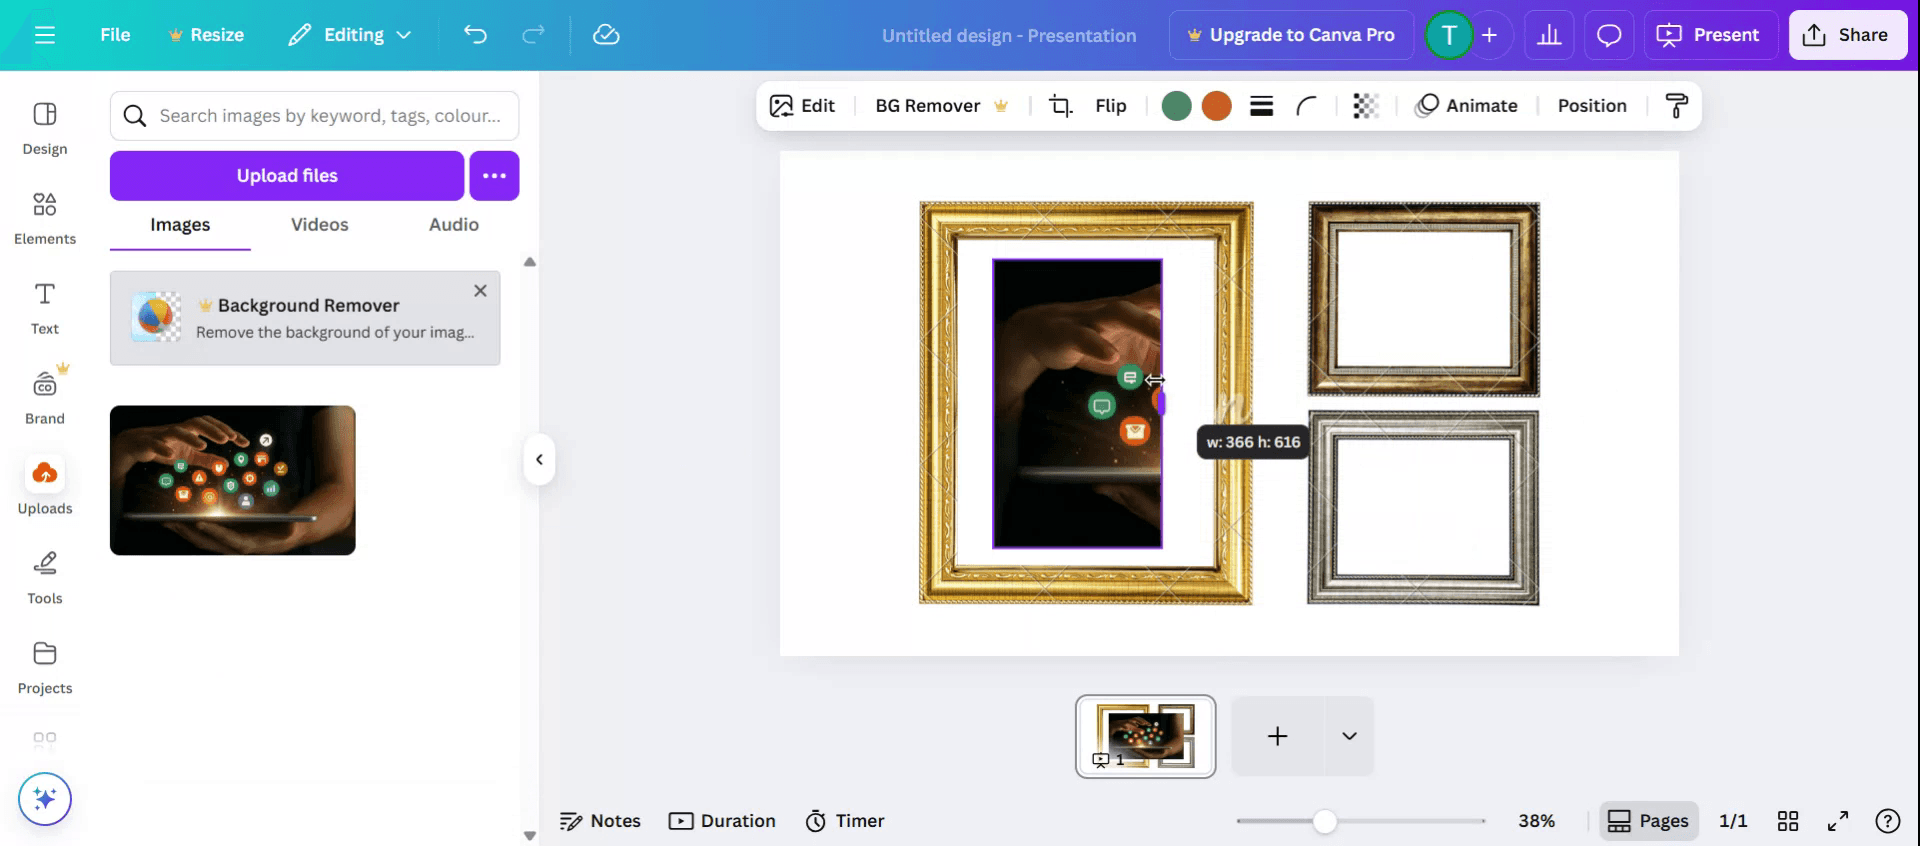Viewport: 1920px width, 846px height.
Task: Collapse the side panel arrow
Action: [x=539, y=460]
